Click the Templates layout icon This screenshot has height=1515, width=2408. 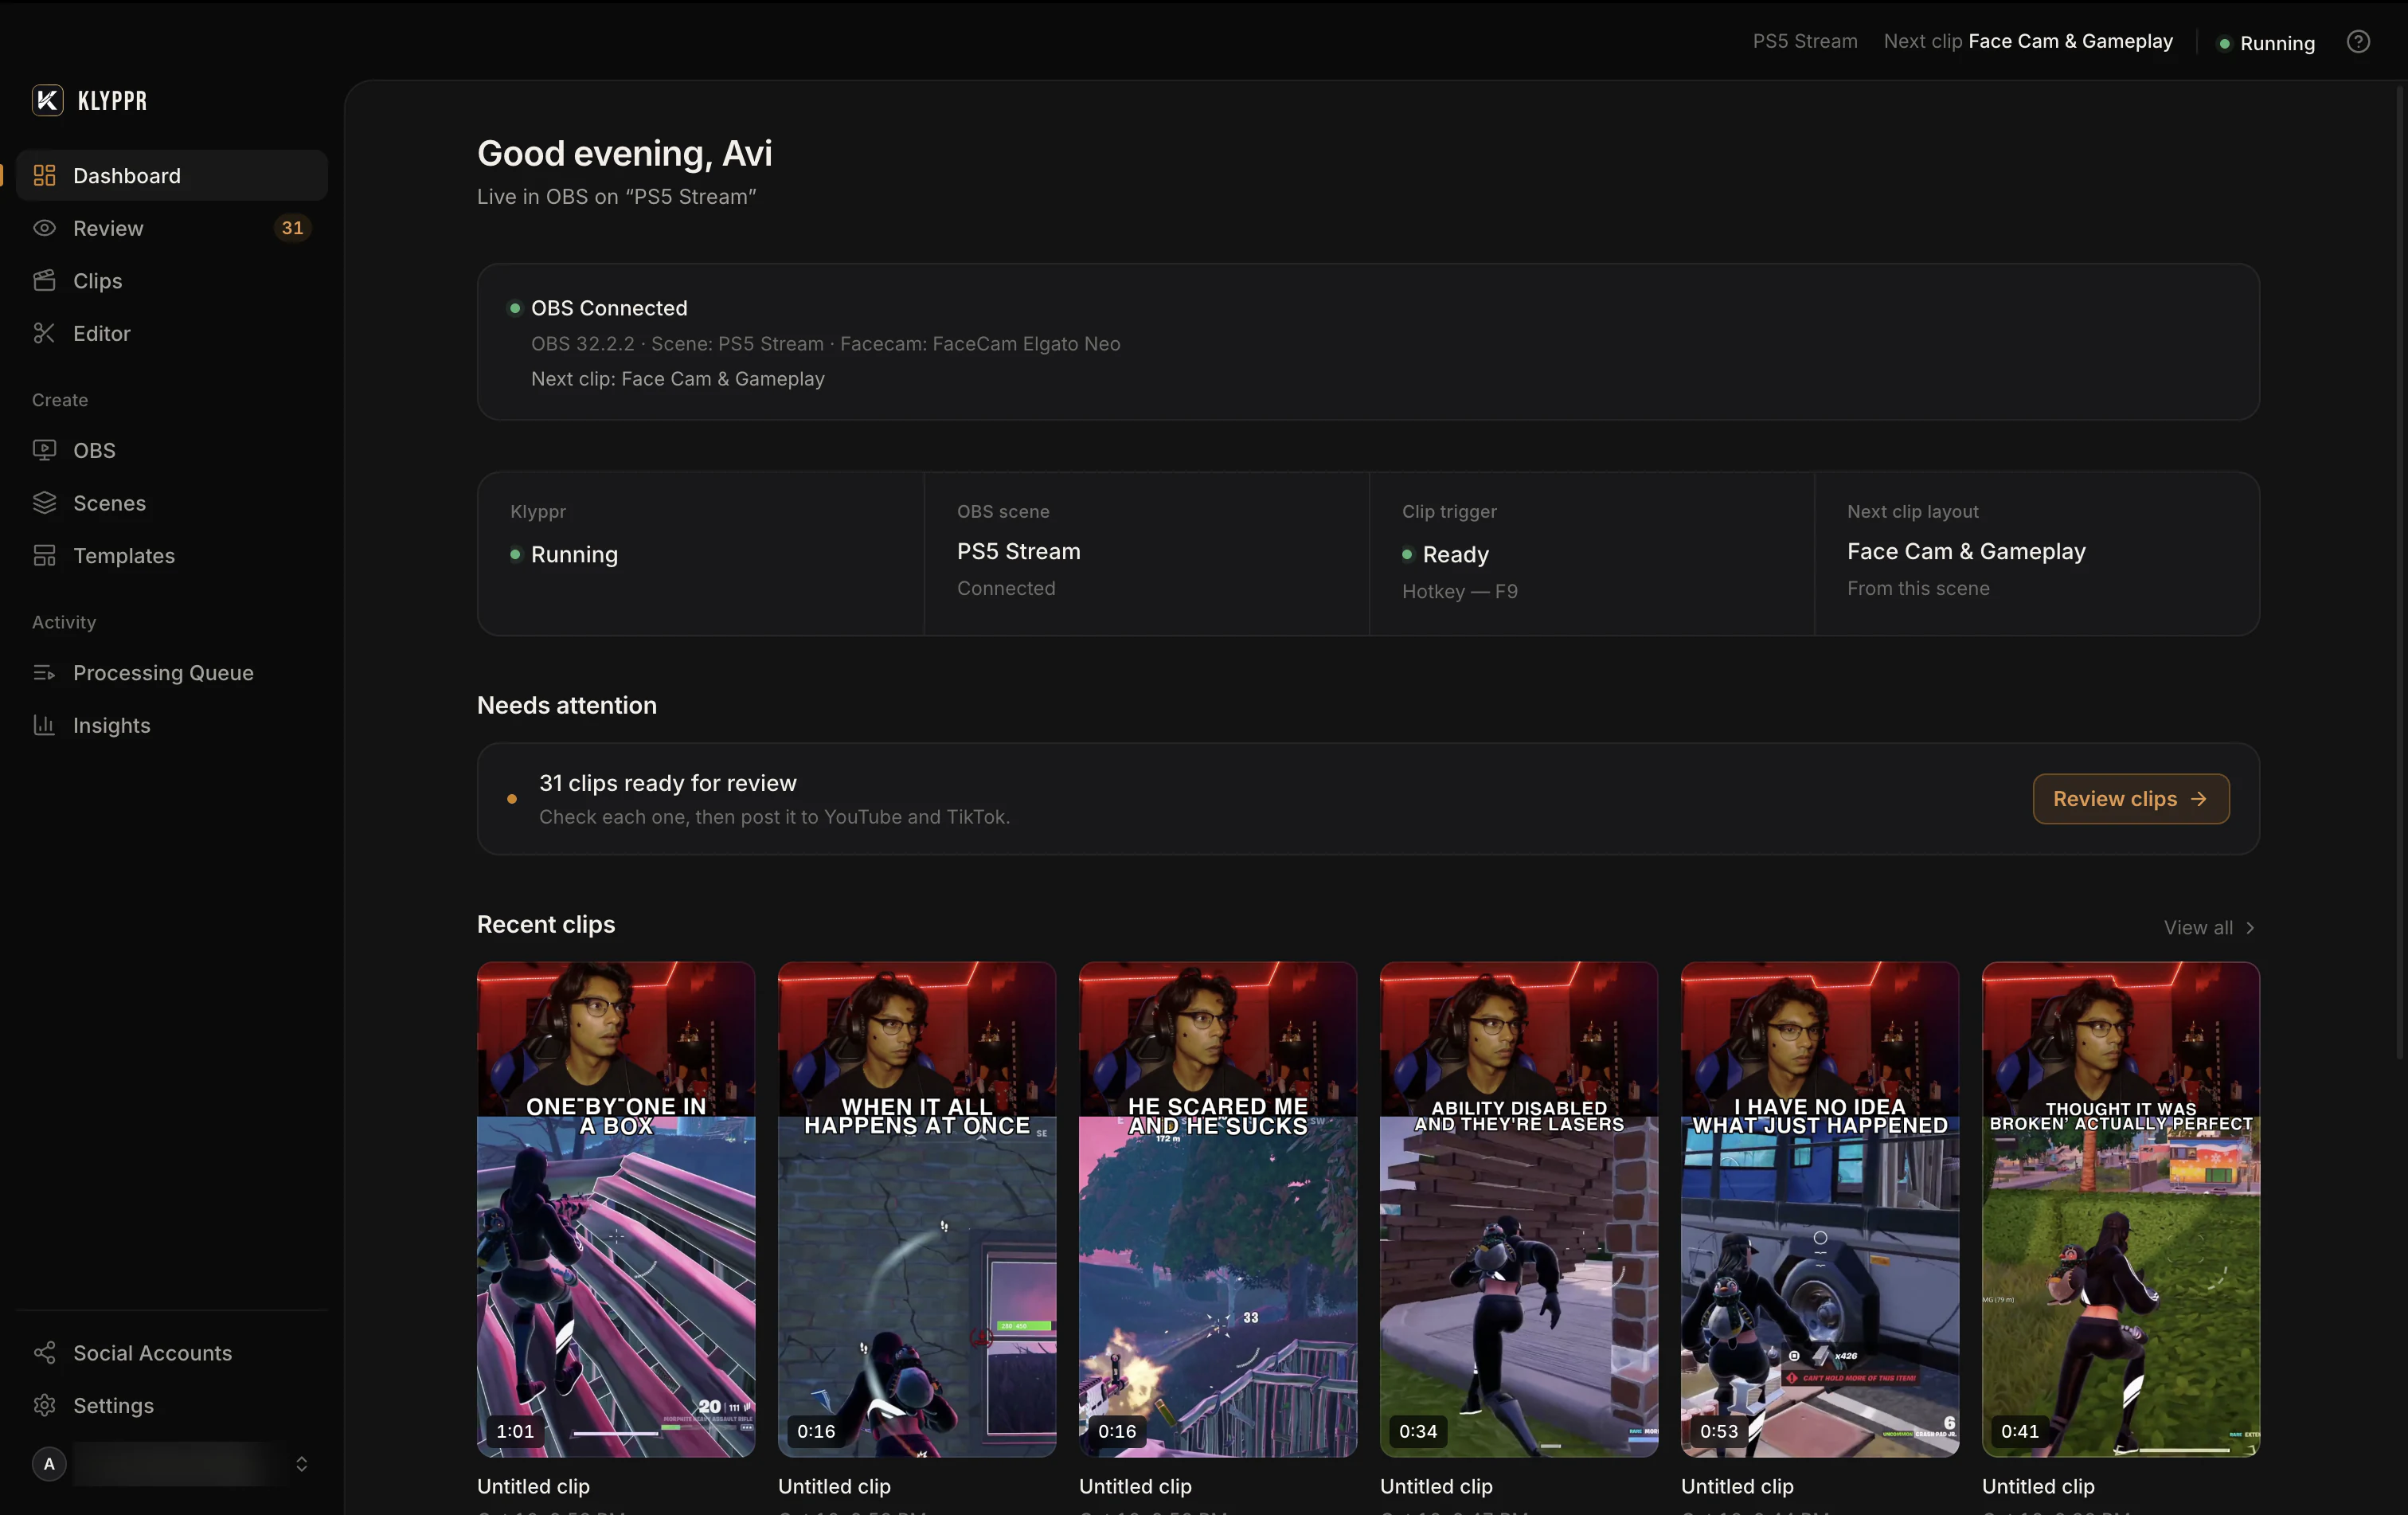(44, 555)
